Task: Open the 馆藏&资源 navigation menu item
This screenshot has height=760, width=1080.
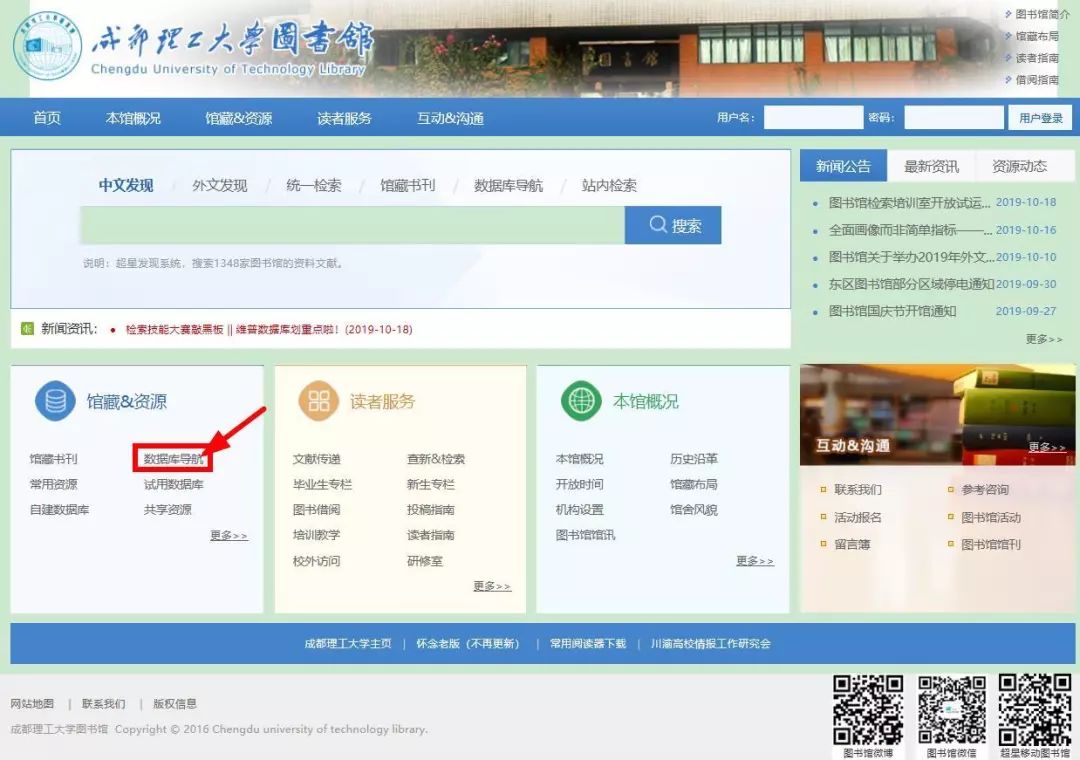Action: [239, 118]
